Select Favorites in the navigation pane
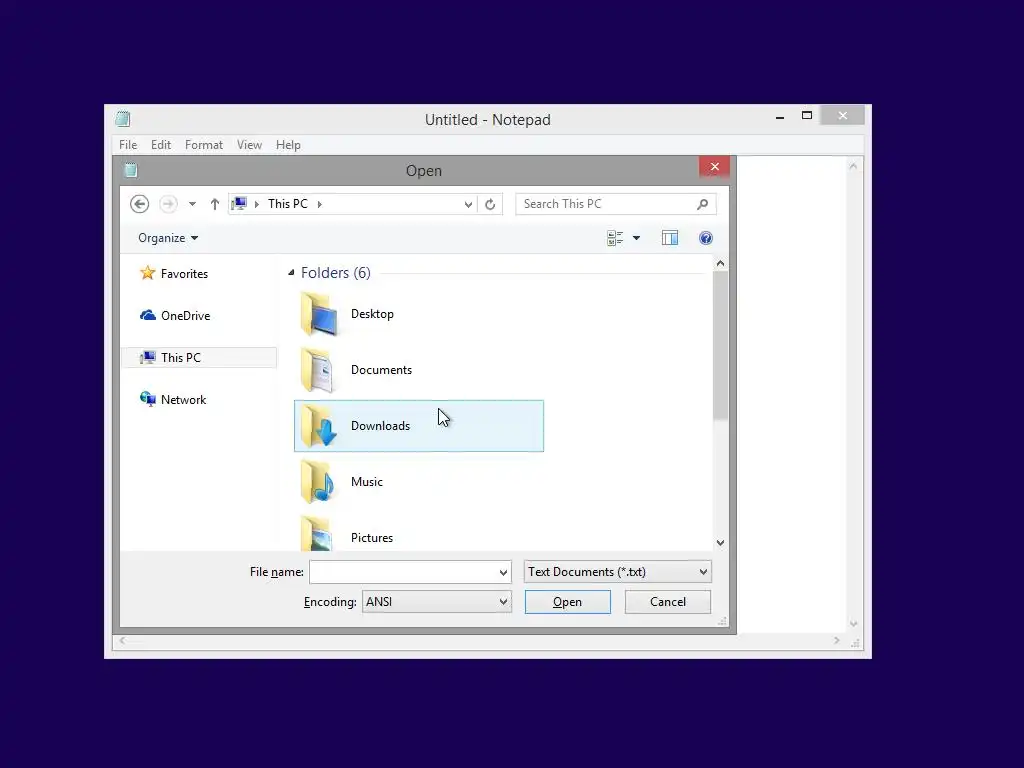This screenshot has width=1024, height=768. tap(184, 274)
